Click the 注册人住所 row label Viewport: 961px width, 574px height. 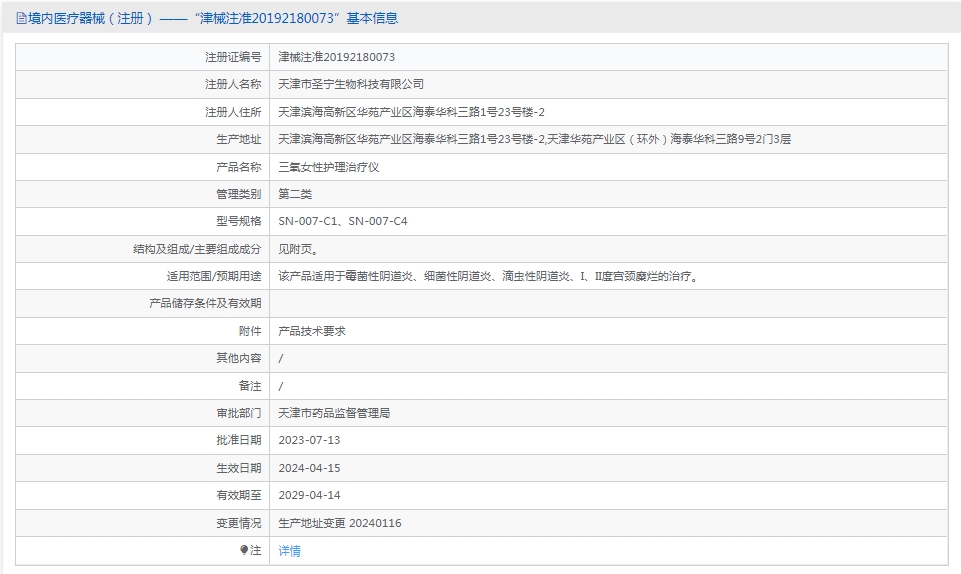coord(233,112)
